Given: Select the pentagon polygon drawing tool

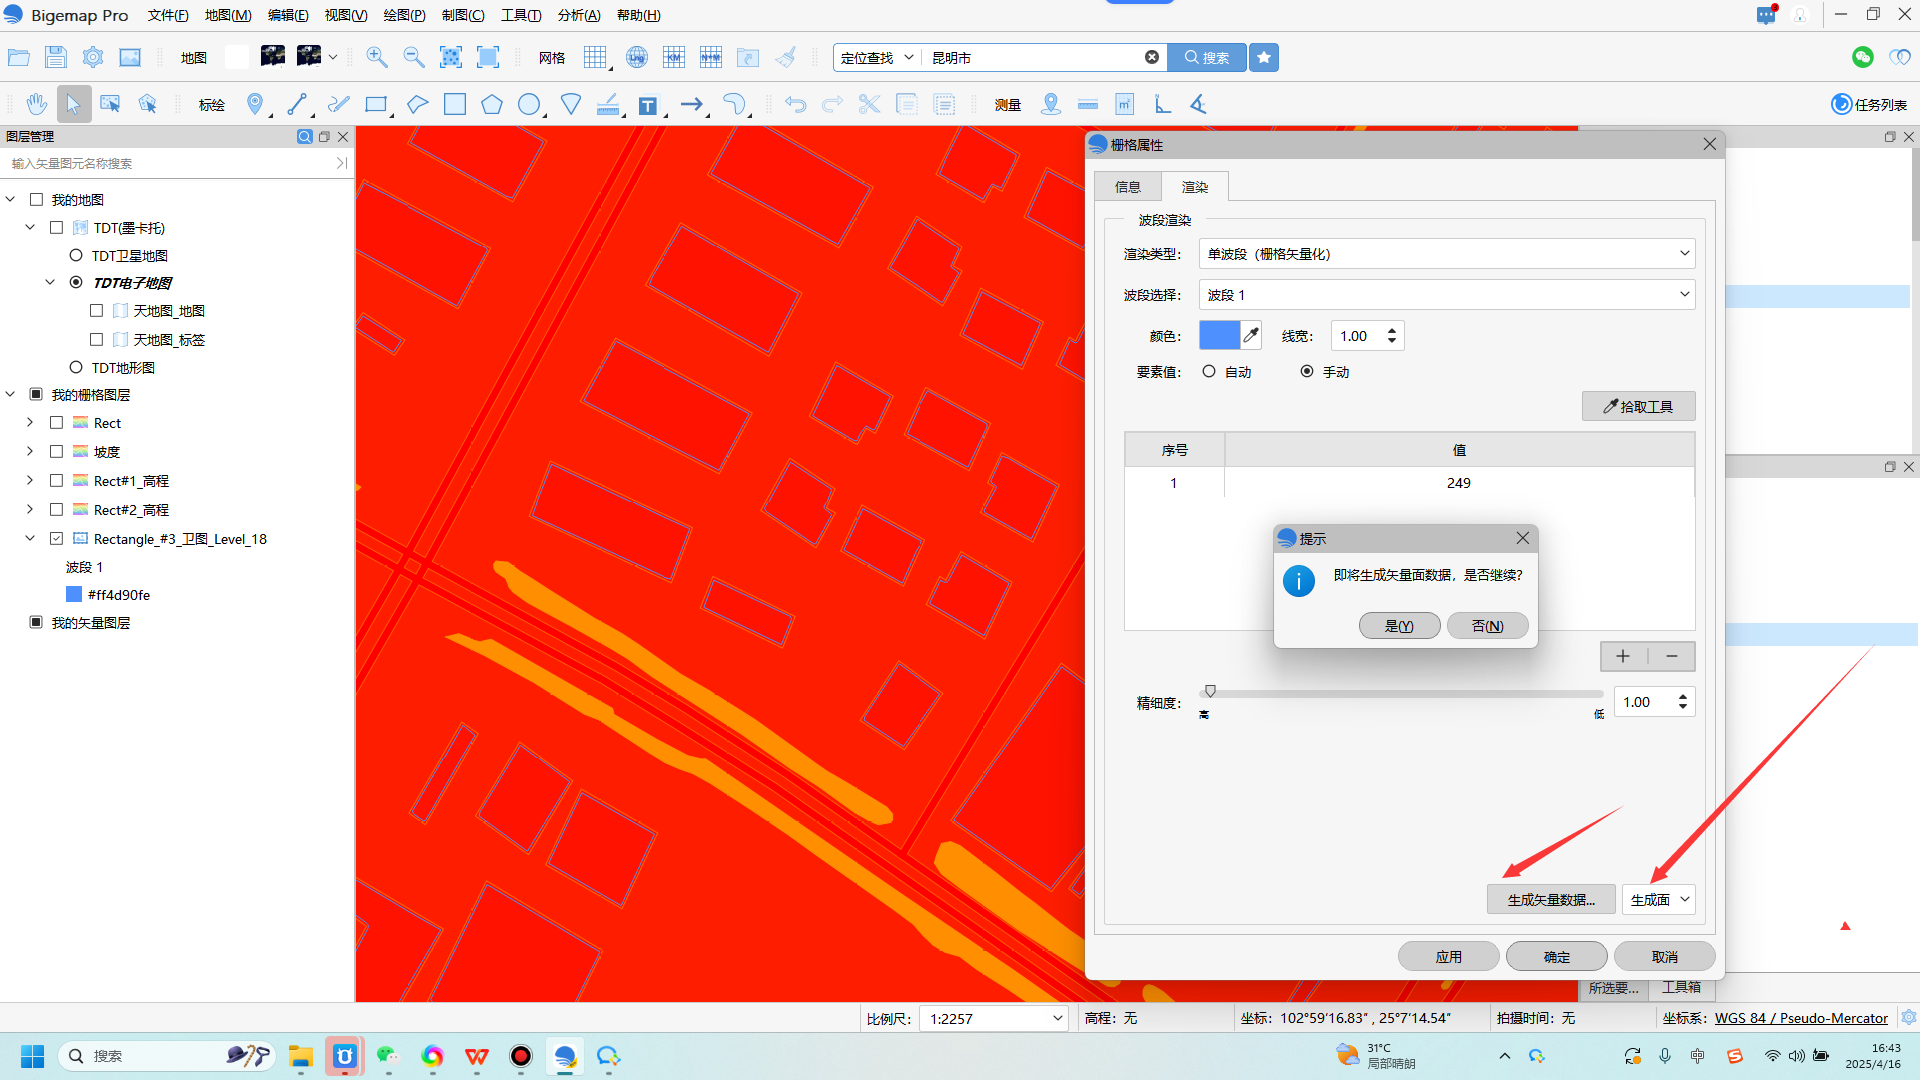Looking at the screenshot, I should point(491,104).
